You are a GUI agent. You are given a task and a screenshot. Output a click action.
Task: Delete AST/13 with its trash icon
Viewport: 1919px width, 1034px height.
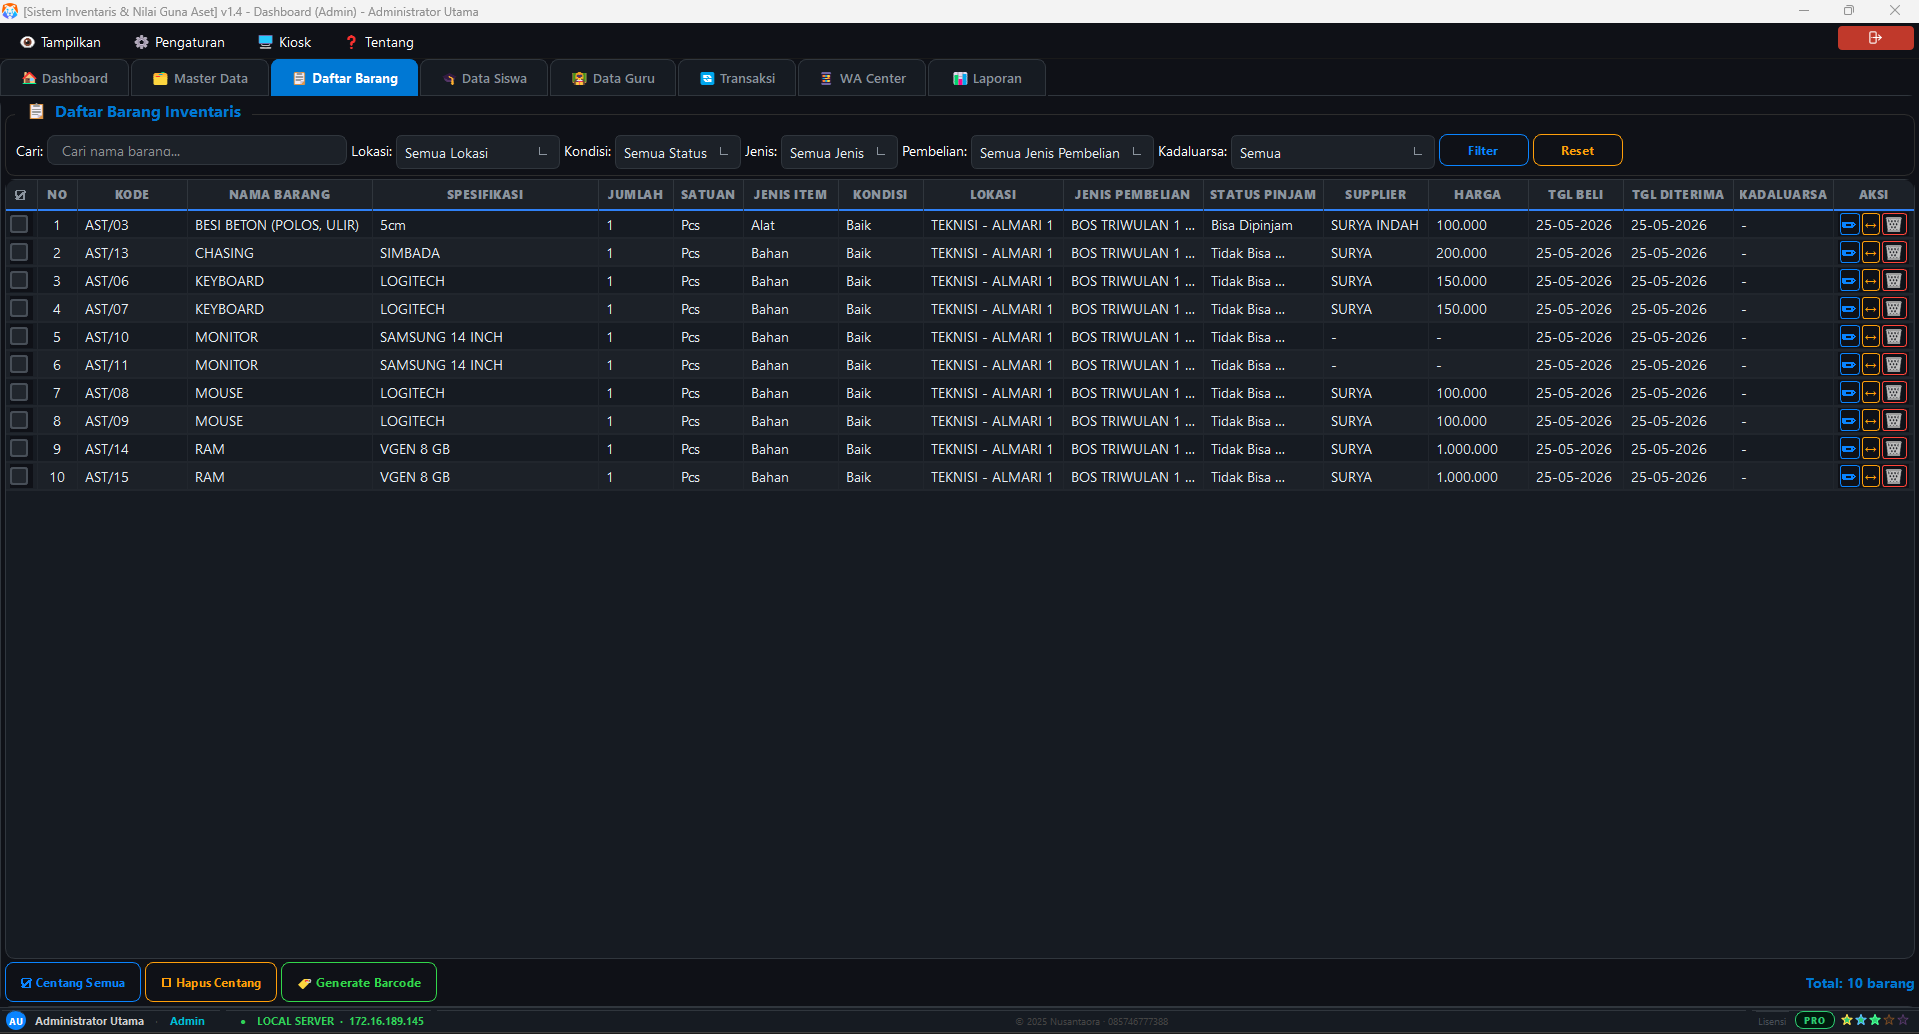pos(1894,253)
